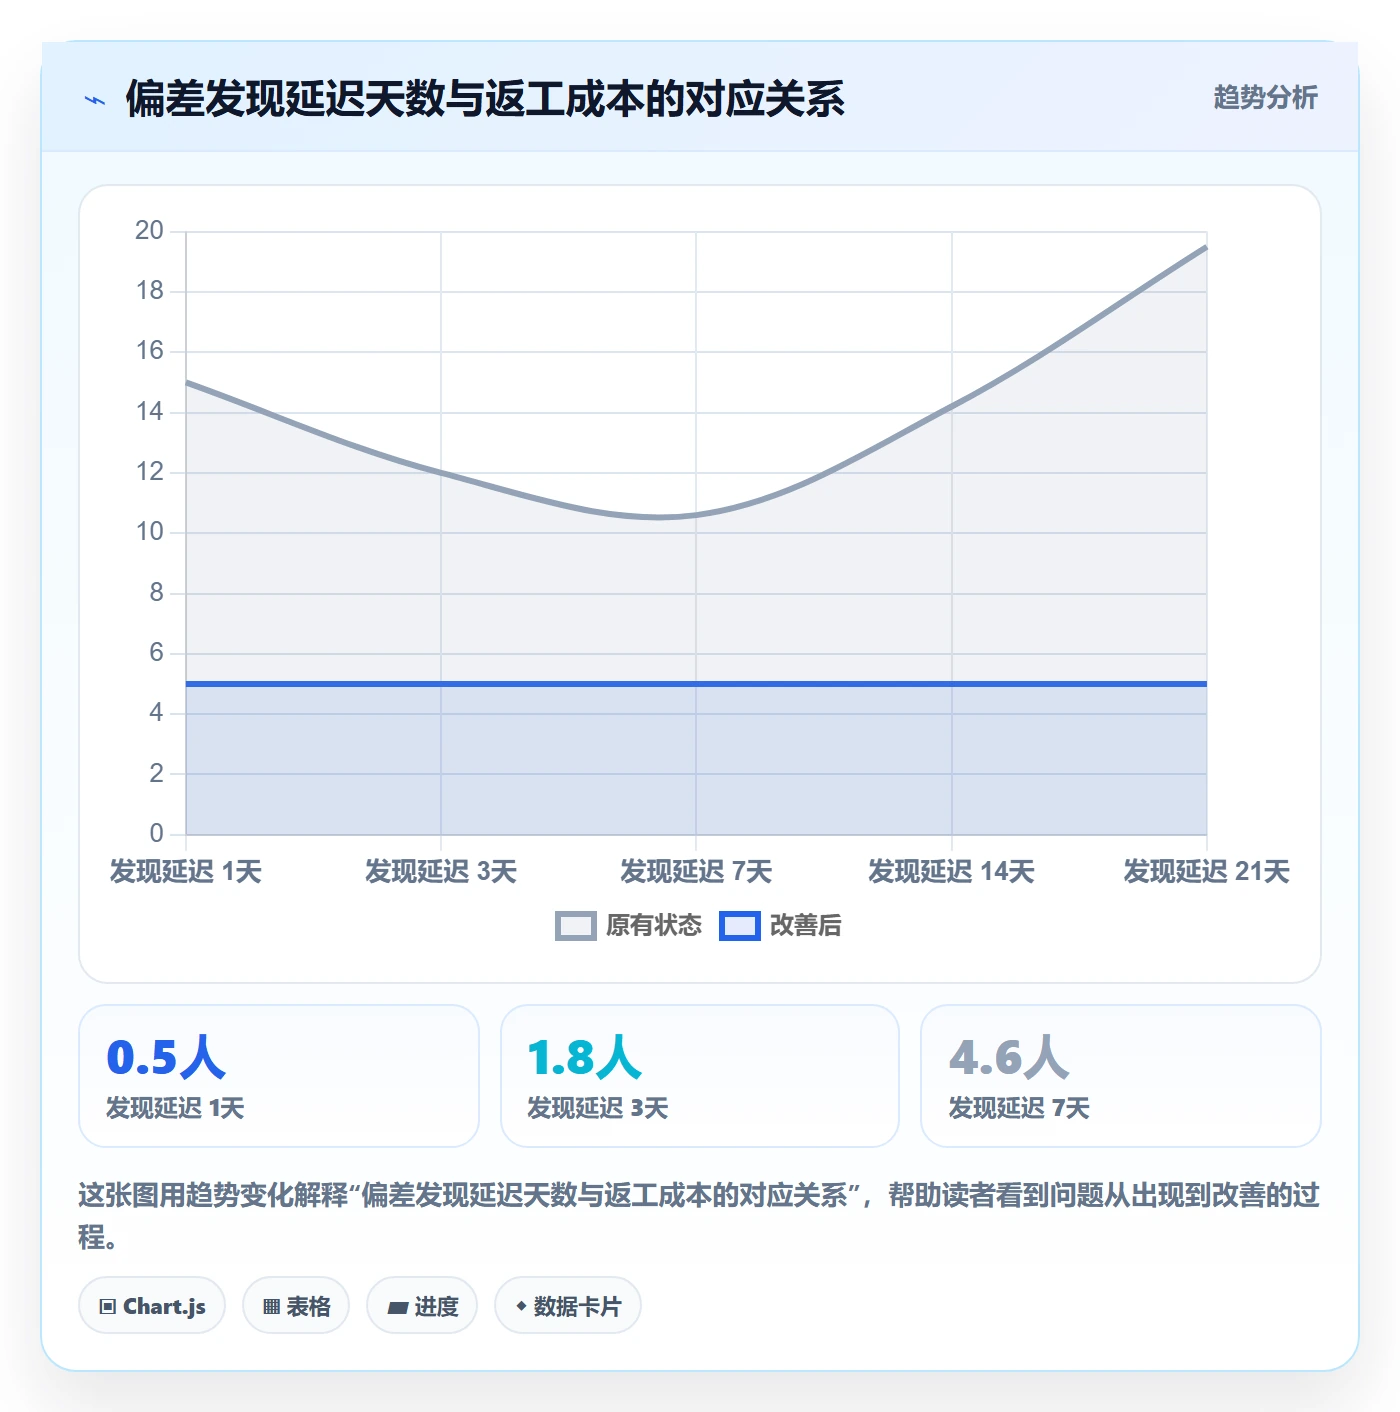This screenshot has width=1400, height=1412.
Task: Click the y-axis value 10
Action: point(149,532)
